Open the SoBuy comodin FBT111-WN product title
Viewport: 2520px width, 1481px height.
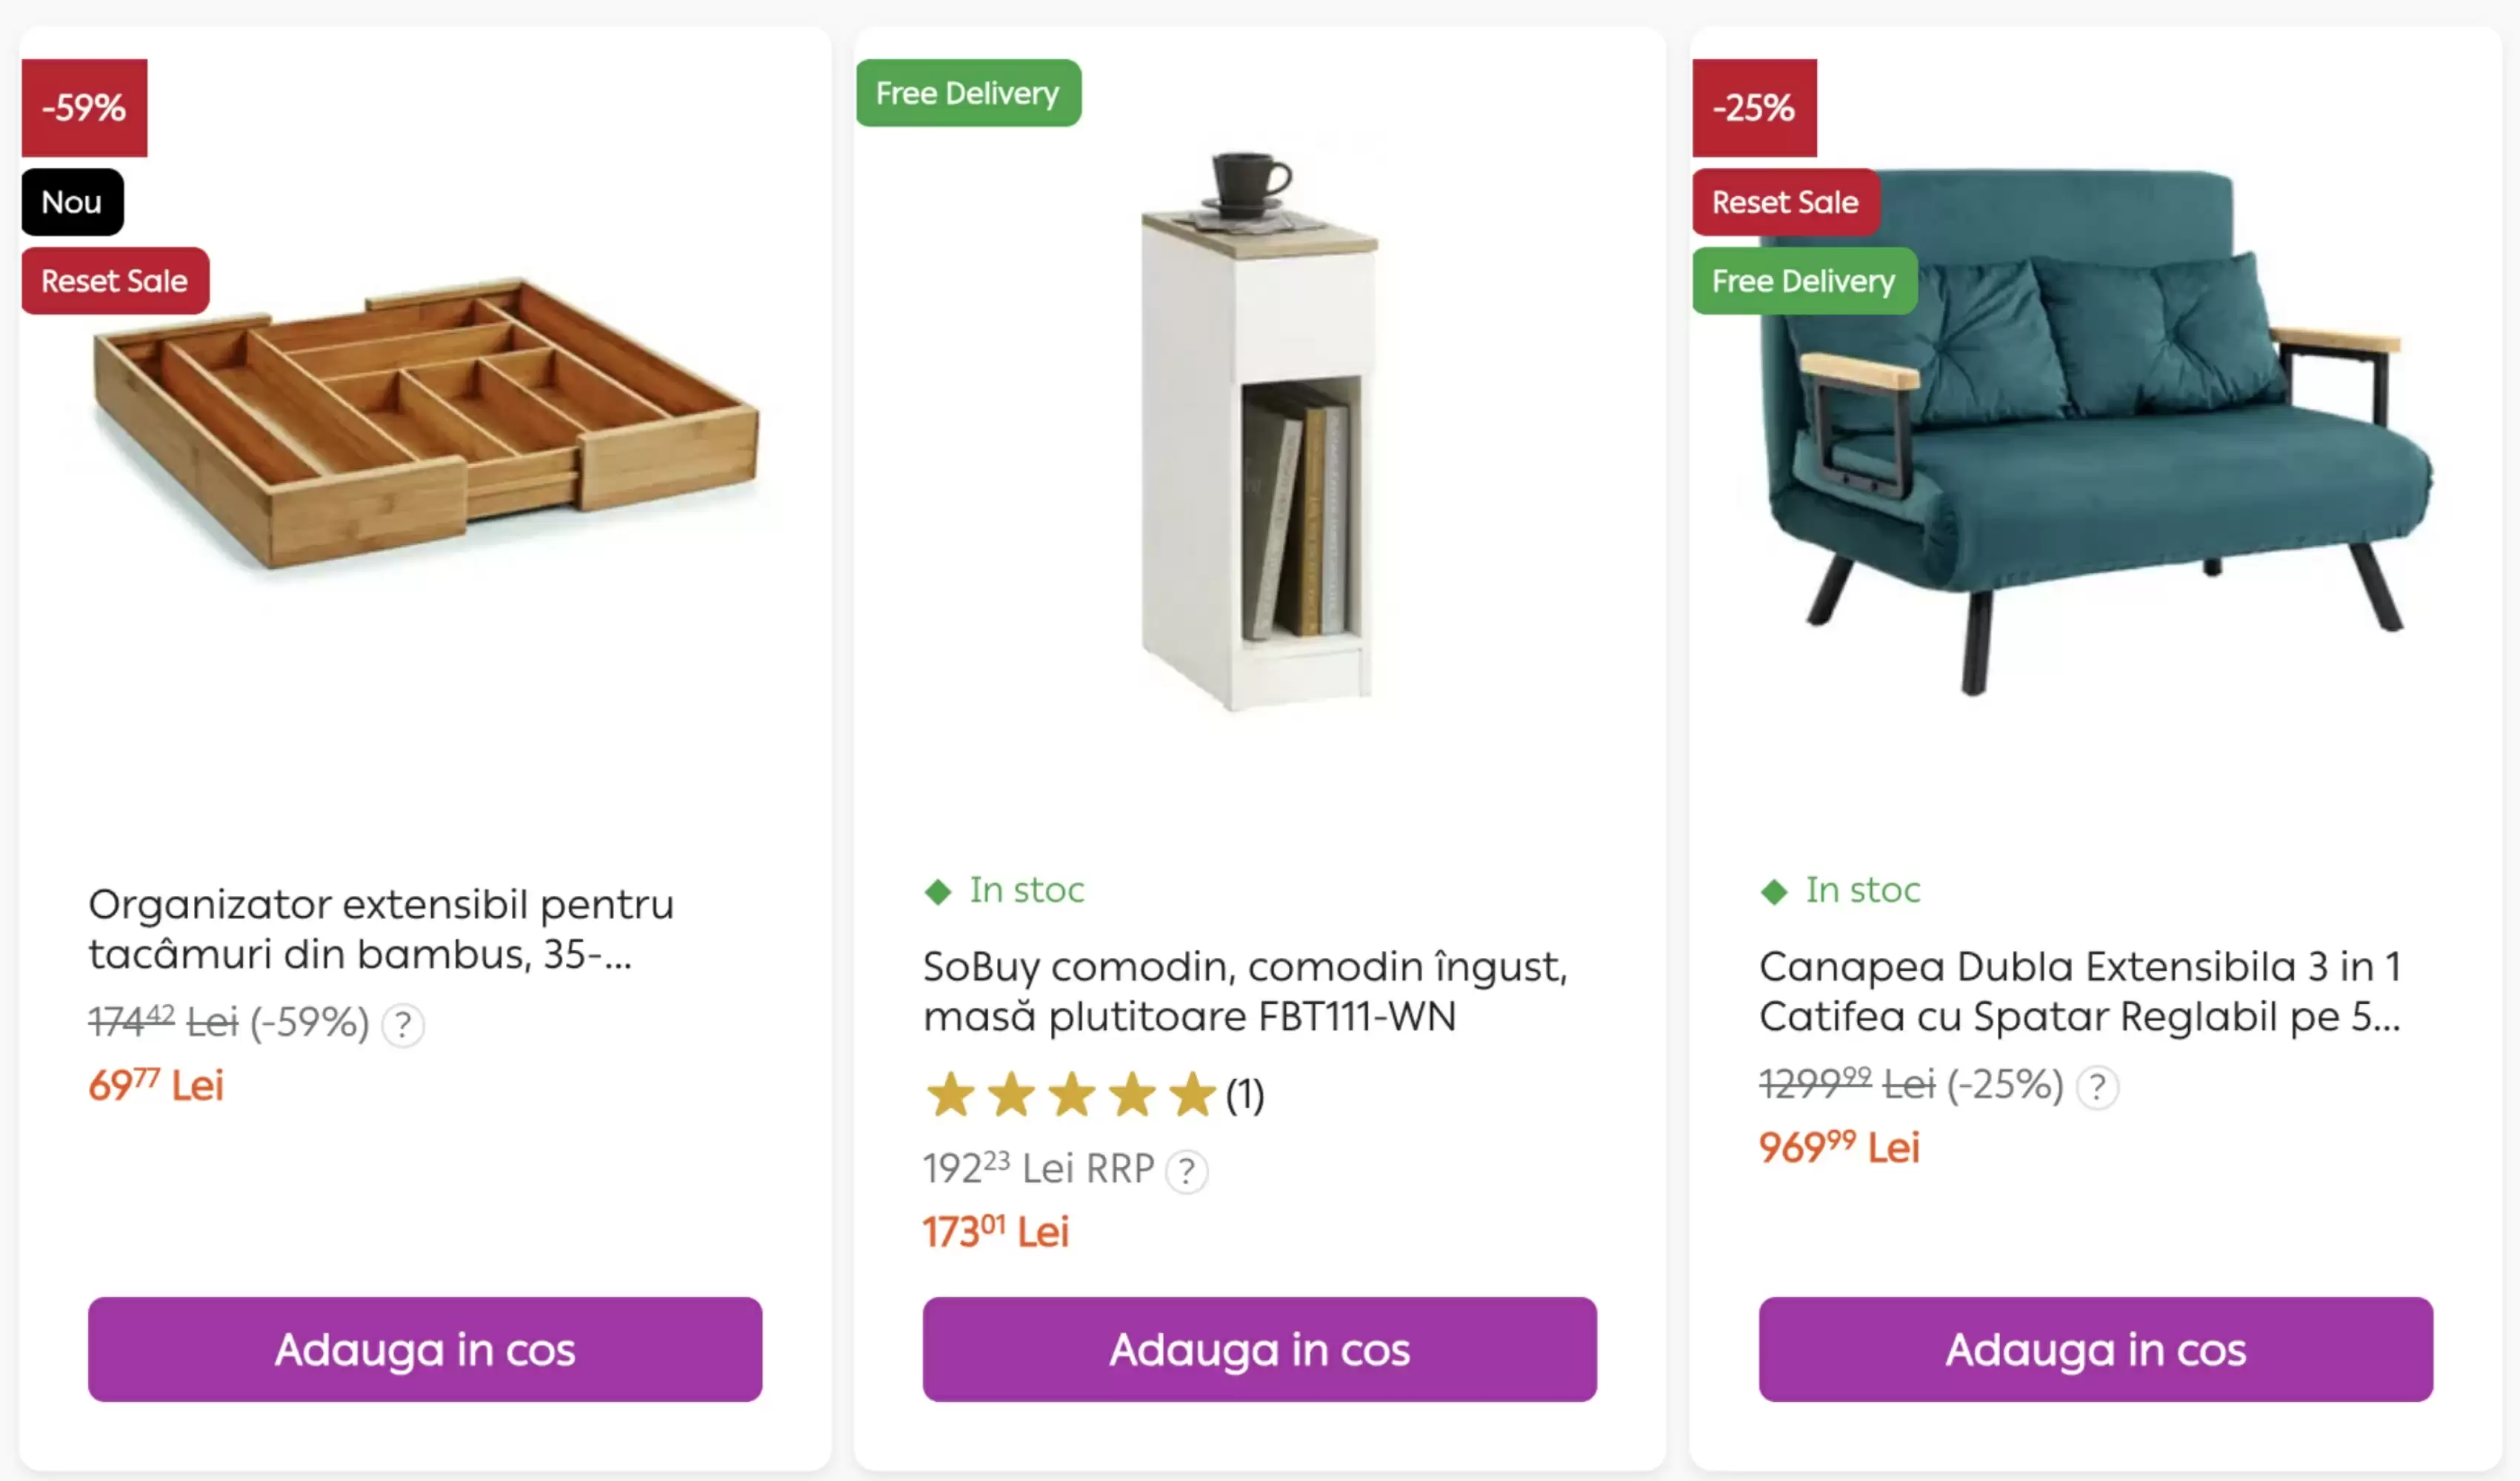point(1244,991)
